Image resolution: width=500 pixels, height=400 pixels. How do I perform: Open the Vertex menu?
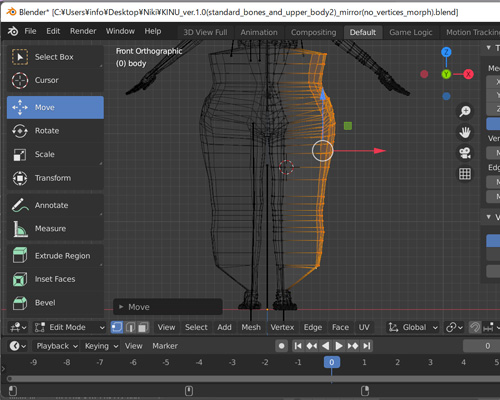[282, 327]
